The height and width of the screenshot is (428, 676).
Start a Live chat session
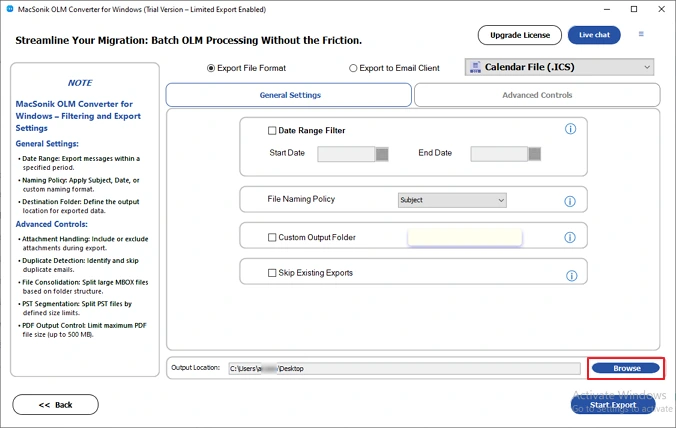tap(594, 35)
